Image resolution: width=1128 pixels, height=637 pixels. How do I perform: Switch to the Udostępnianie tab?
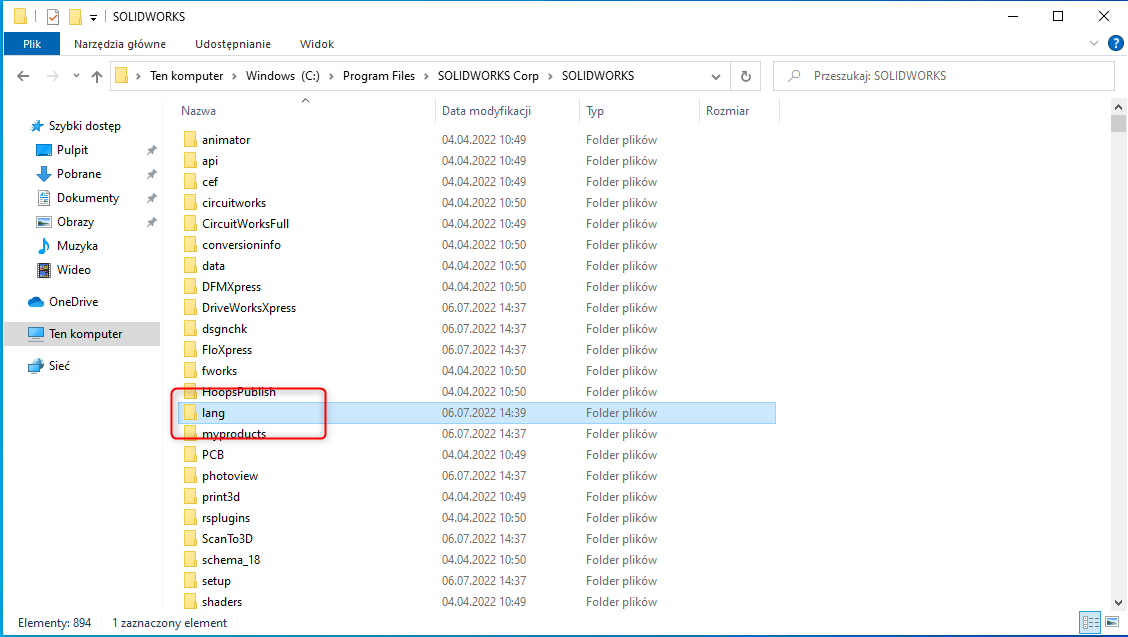(x=233, y=44)
